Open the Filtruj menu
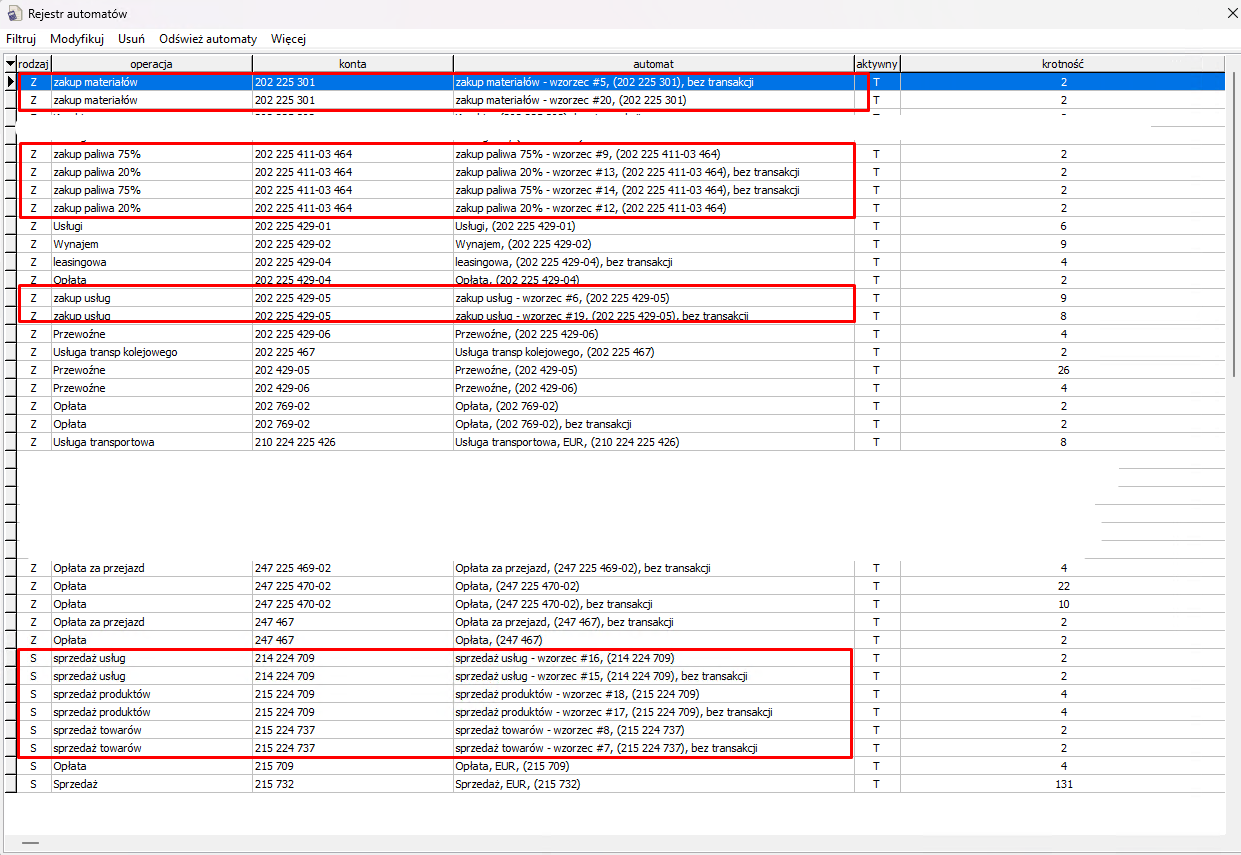This screenshot has height=855, width=1241. pyautogui.click(x=21, y=39)
